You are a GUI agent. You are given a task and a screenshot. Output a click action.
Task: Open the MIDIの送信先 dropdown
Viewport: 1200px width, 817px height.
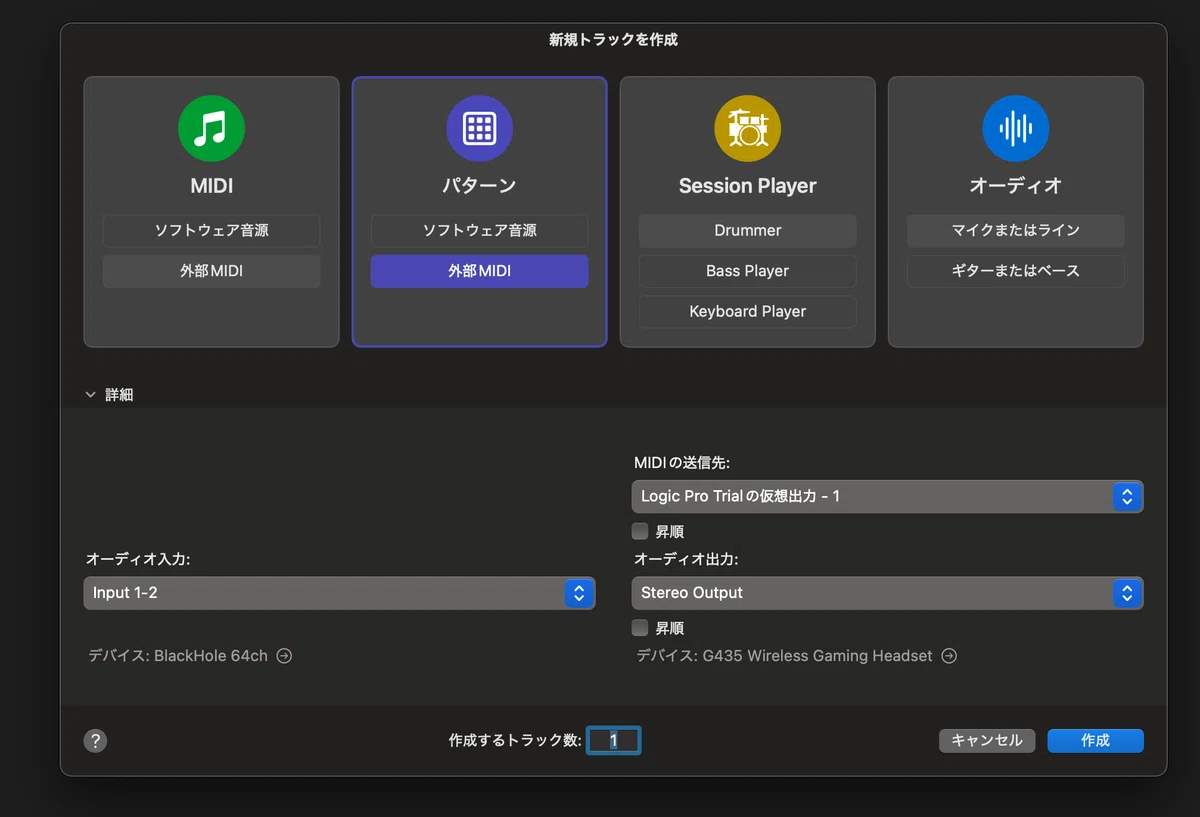887,496
